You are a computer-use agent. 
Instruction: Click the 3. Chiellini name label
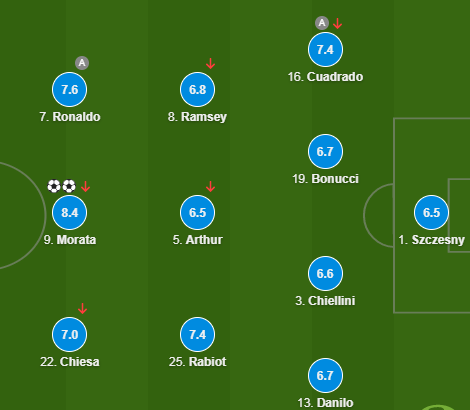coord(325,301)
